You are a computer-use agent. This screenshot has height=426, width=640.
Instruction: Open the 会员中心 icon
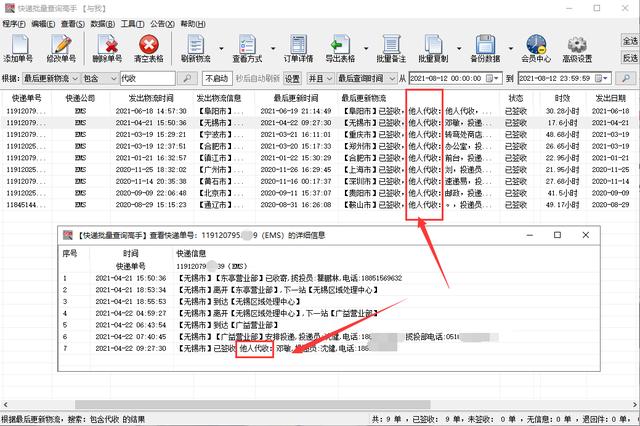(x=537, y=45)
